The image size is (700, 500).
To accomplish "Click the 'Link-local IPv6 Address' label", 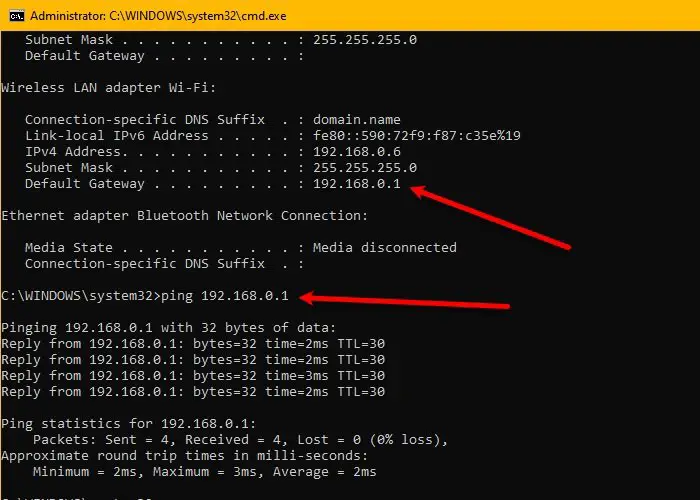I will (117, 136).
